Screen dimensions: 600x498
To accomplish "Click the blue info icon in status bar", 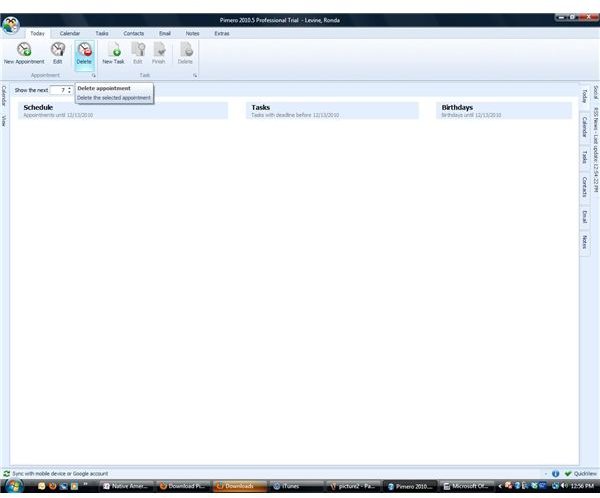I will tap(556, 474).
